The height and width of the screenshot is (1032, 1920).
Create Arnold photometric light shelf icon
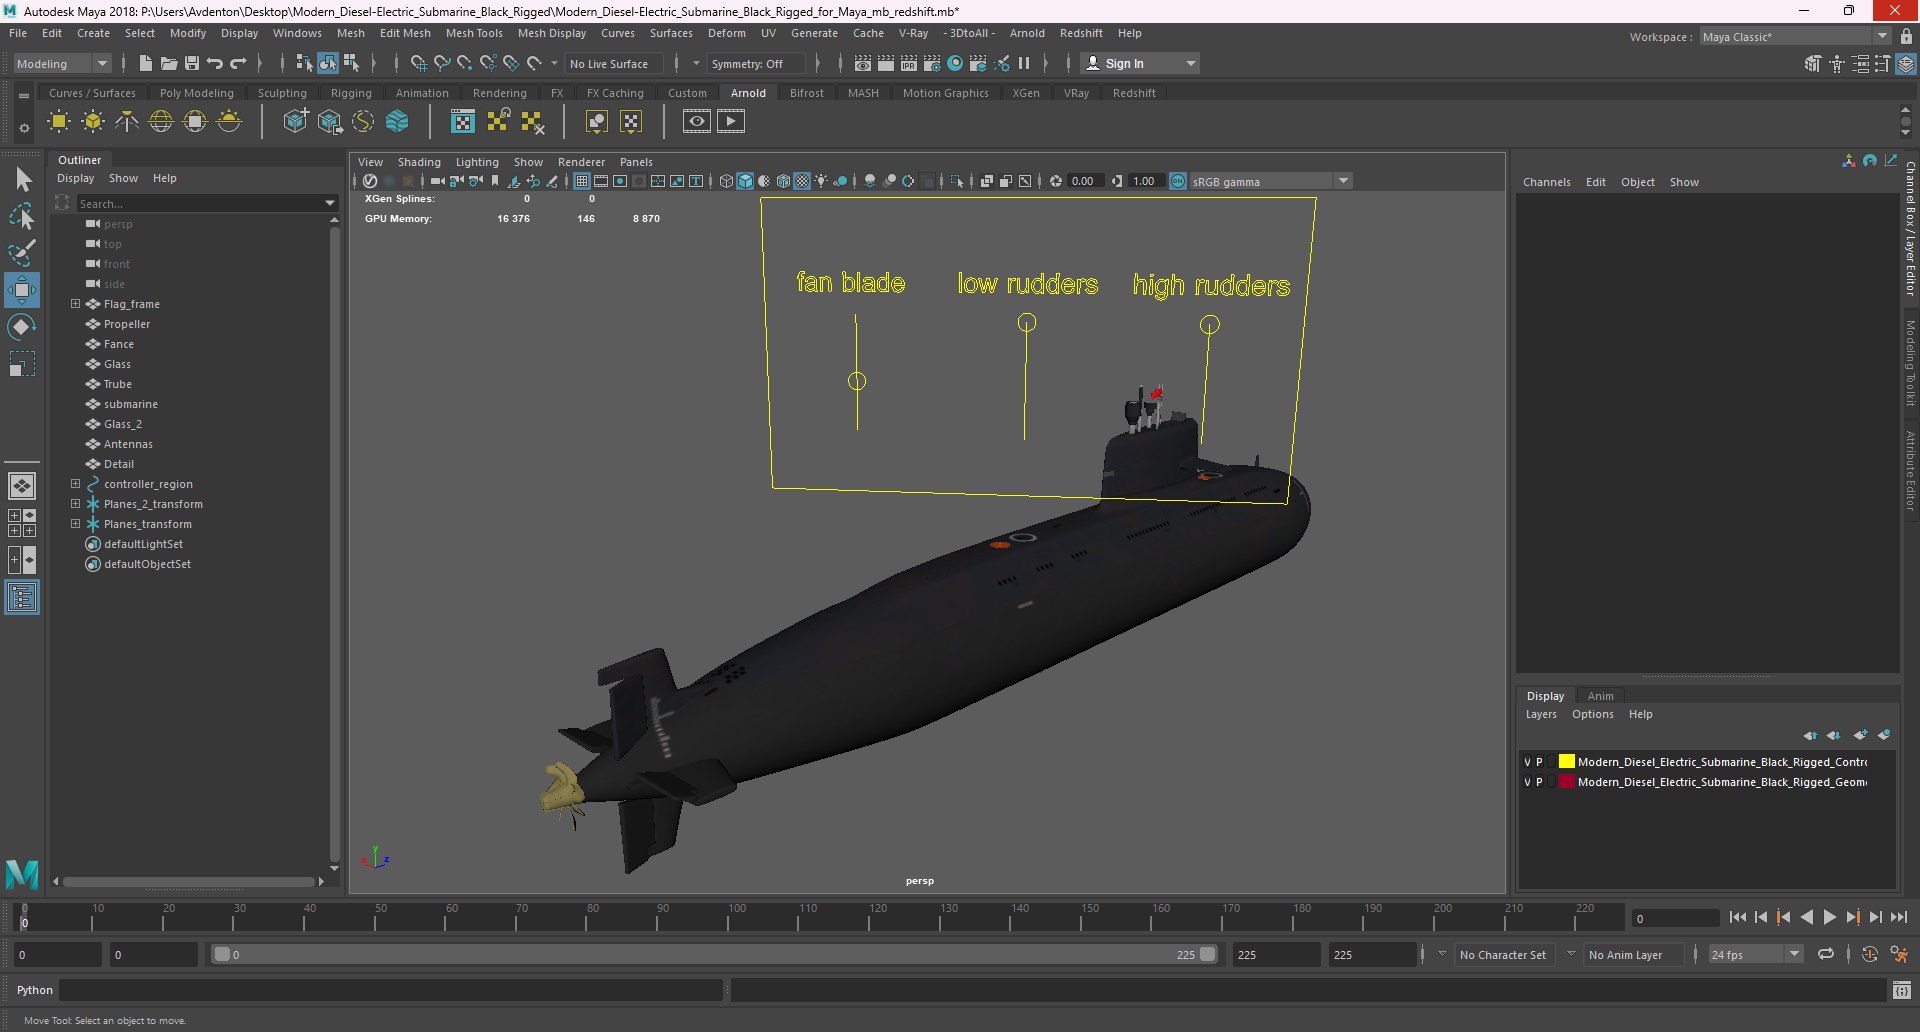[x=127, y=122]
